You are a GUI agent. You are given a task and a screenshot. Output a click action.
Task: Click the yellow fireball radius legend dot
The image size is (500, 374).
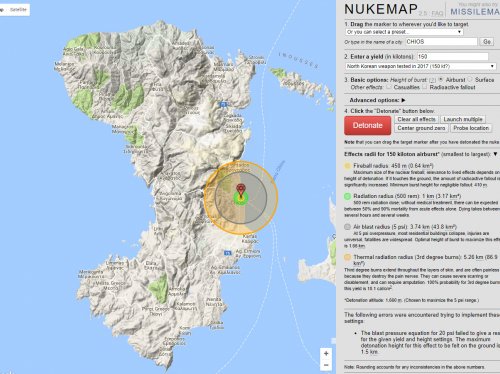coord(347,166)
